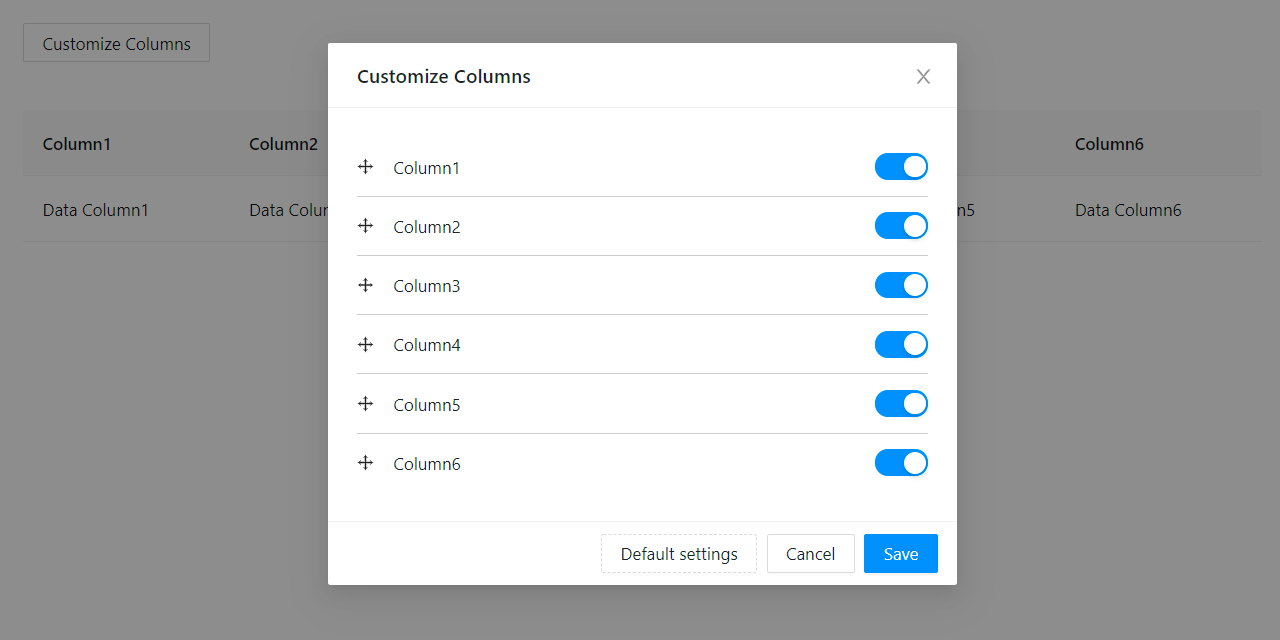Select the drag handle icon for Column6
The image size is (1280, 640).
pyautogui.click(x=365, y=462)
